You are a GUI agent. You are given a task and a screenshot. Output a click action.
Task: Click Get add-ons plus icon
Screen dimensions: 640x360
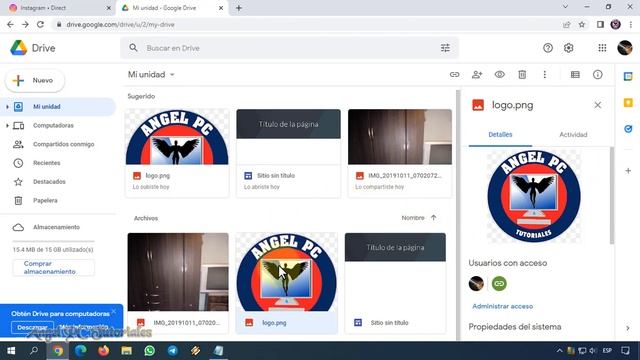628,171
